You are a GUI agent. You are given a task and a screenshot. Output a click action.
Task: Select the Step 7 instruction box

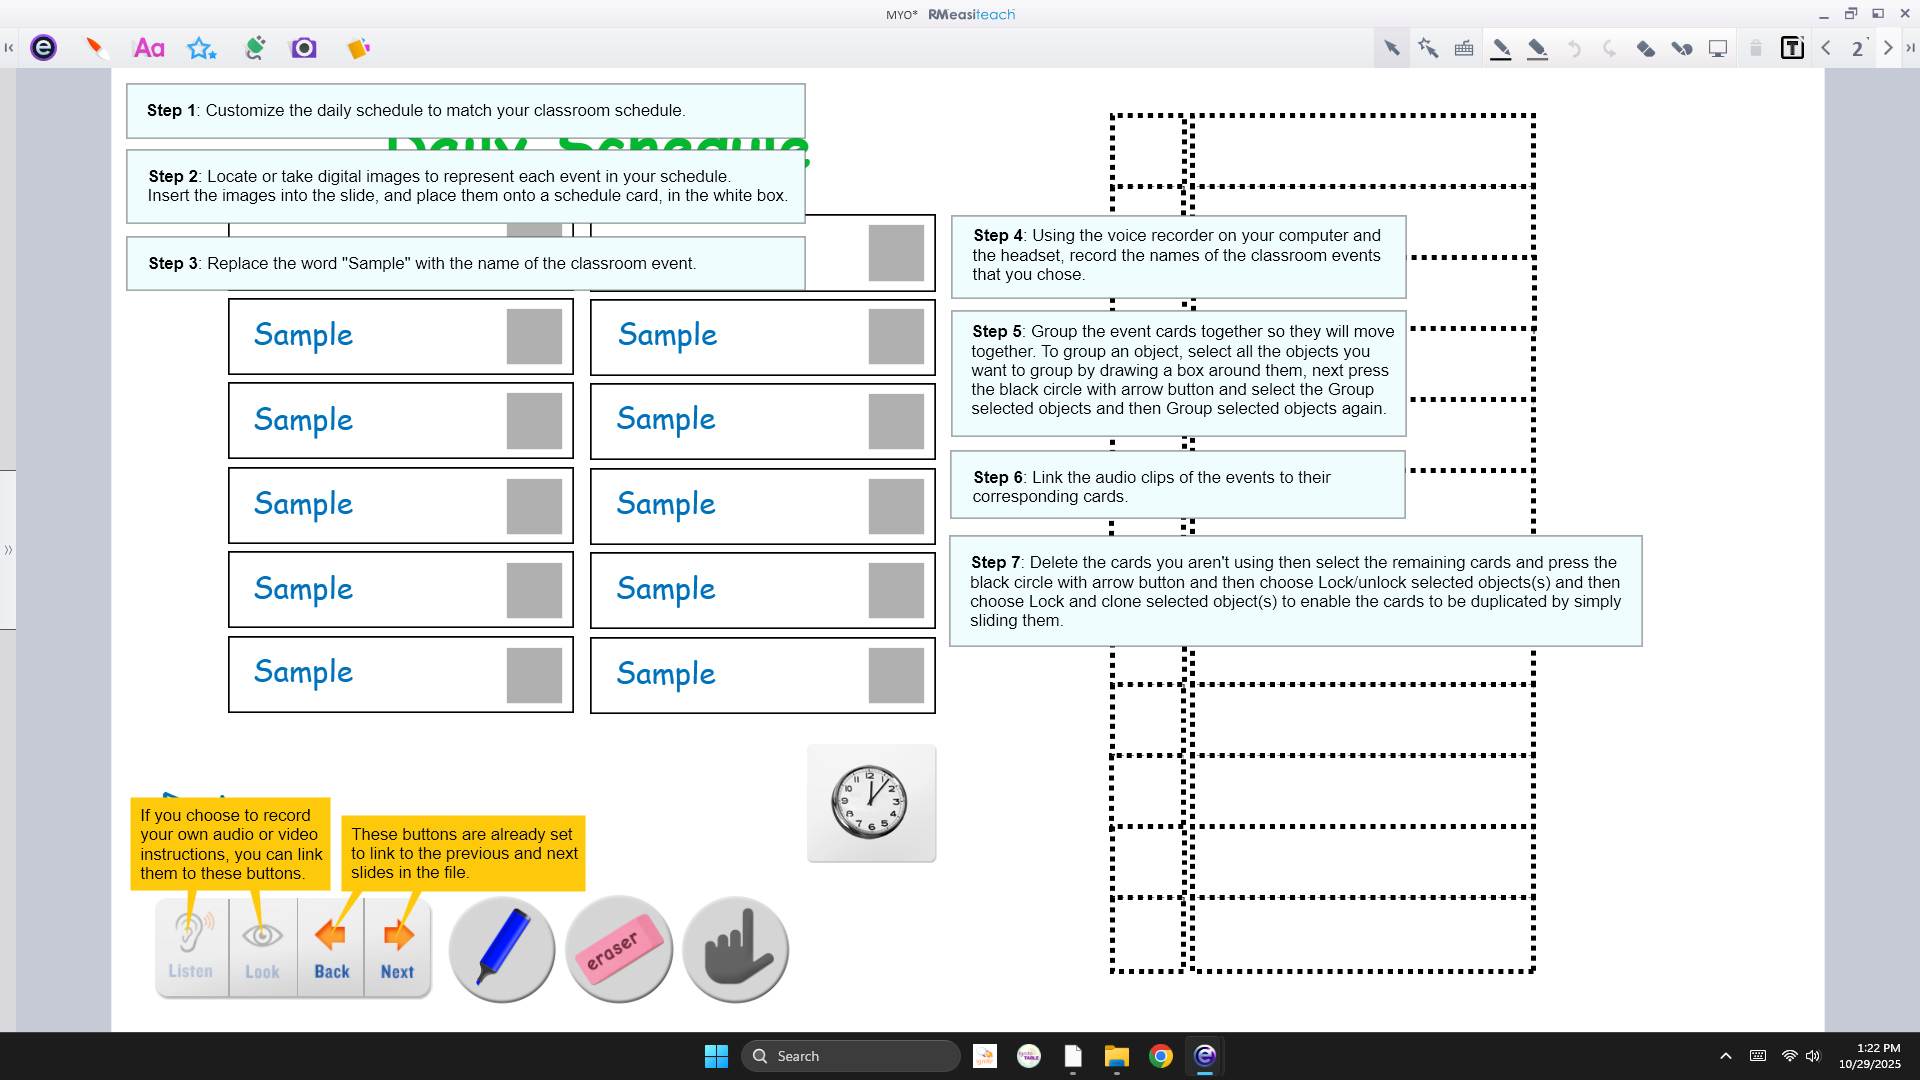pos(1295,591)
